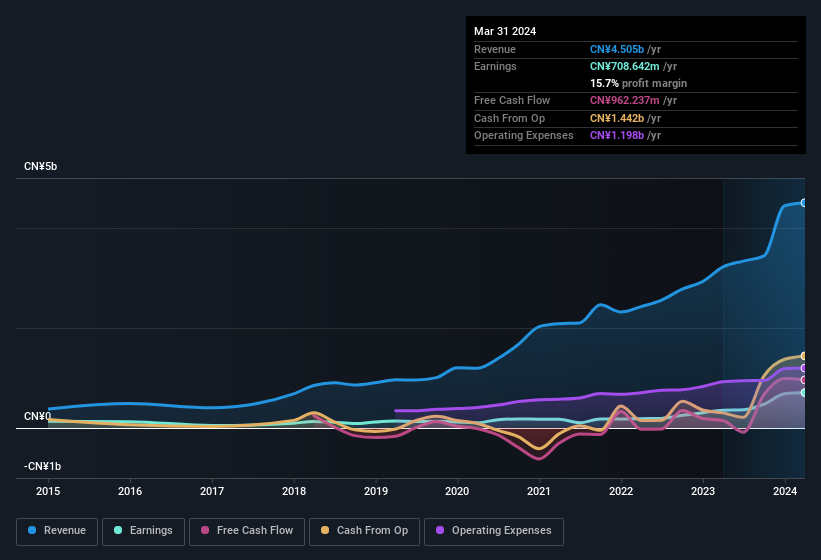This screenshot has height=560, width=821.
Task: Click the Operating Expenses label in tooltip
Action: [524, 135]
